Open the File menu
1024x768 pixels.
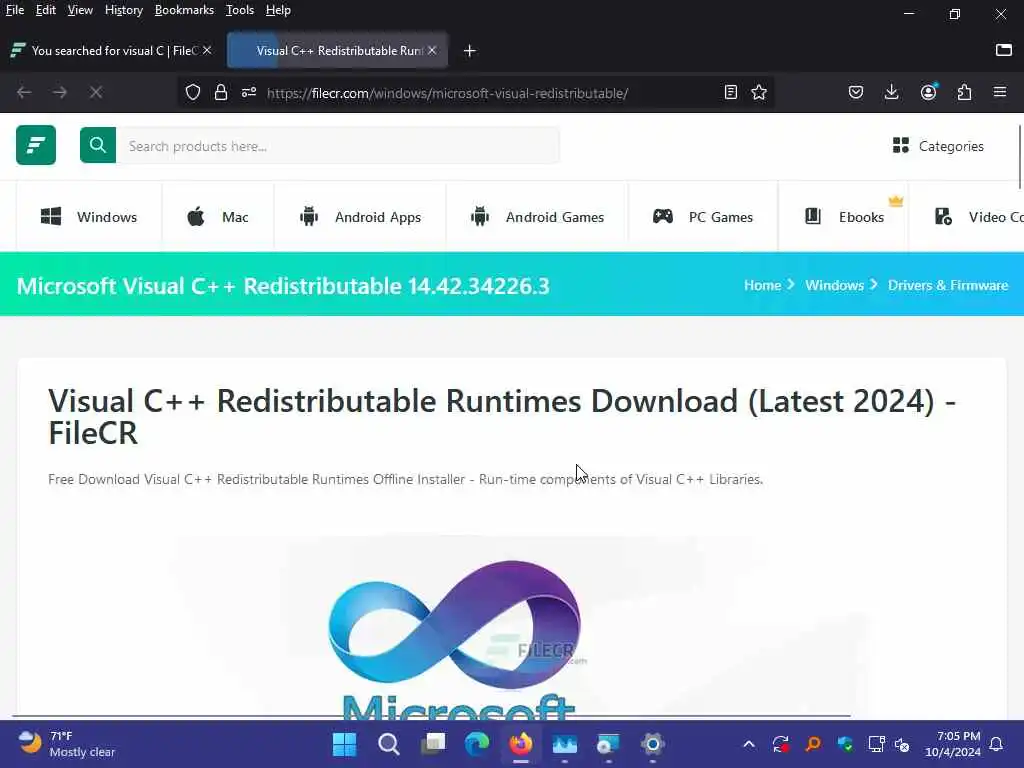tap(15, 10)
